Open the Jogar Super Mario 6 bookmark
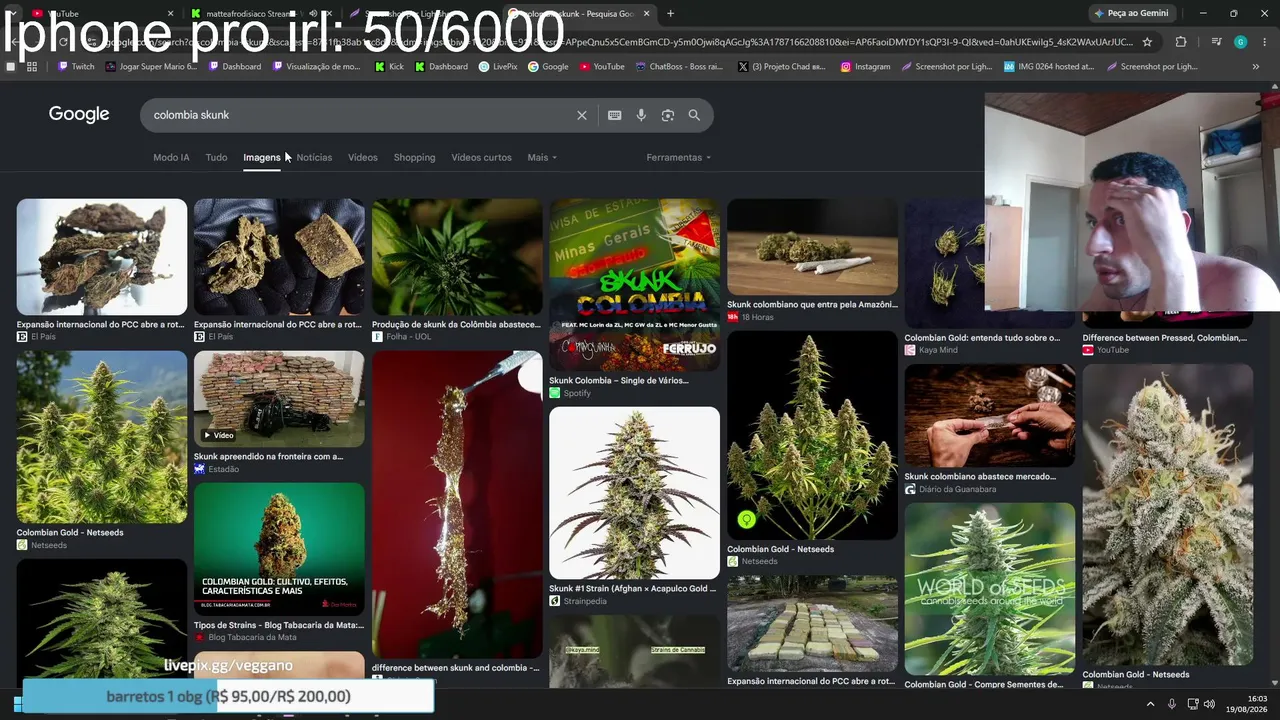 pos(151,67)
